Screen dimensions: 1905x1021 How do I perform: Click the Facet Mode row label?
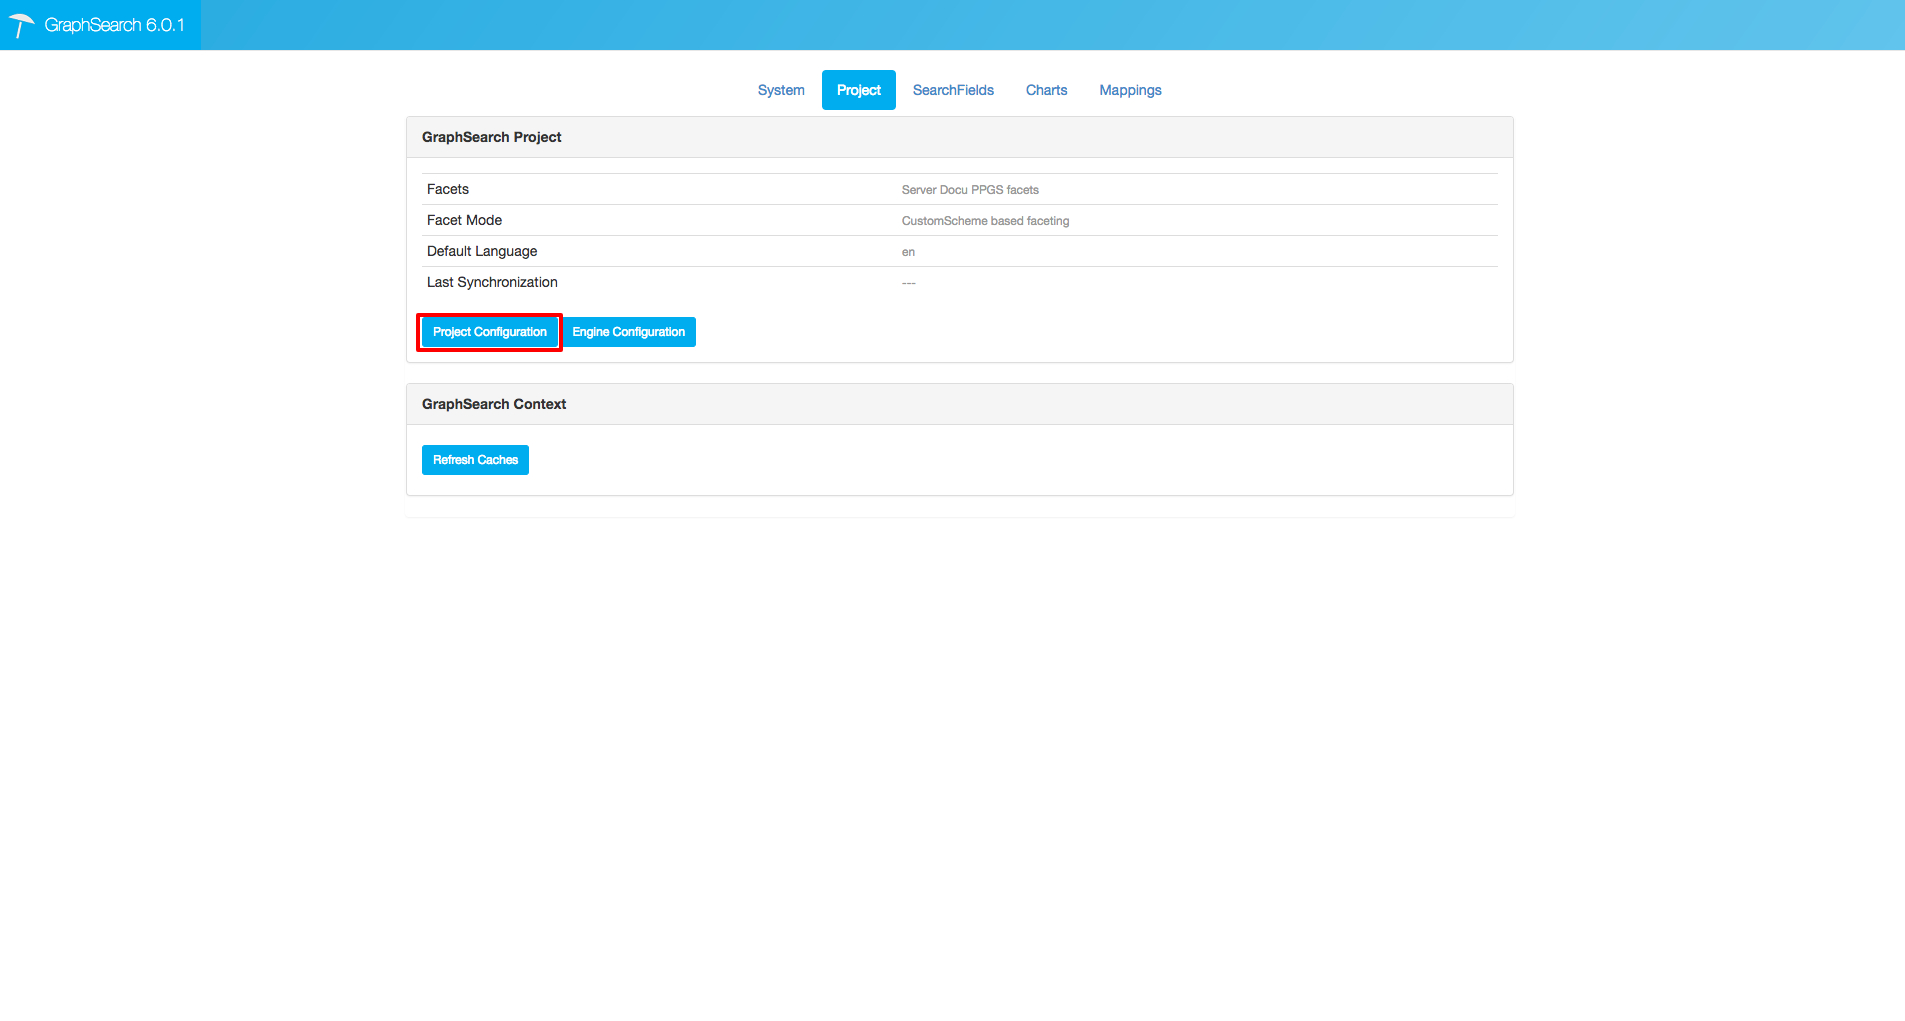(464, 220)
